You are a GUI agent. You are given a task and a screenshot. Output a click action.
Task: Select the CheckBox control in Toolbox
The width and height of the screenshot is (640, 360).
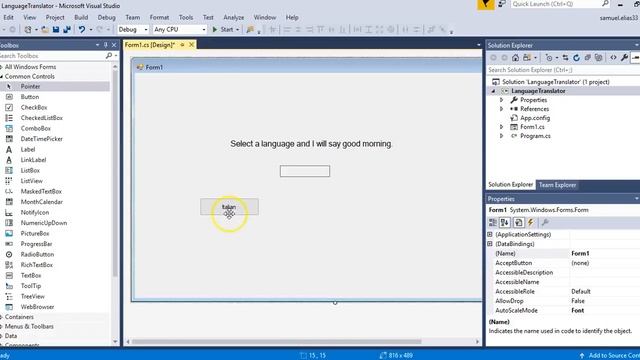[34, 107]
